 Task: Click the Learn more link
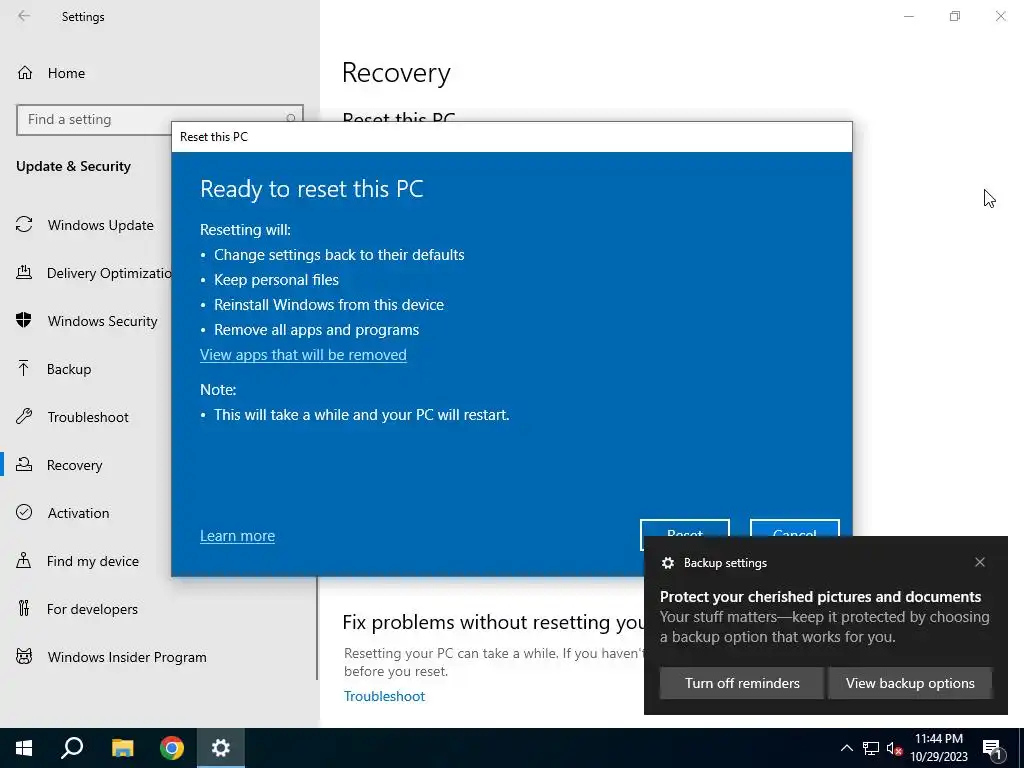coord(237,536)
